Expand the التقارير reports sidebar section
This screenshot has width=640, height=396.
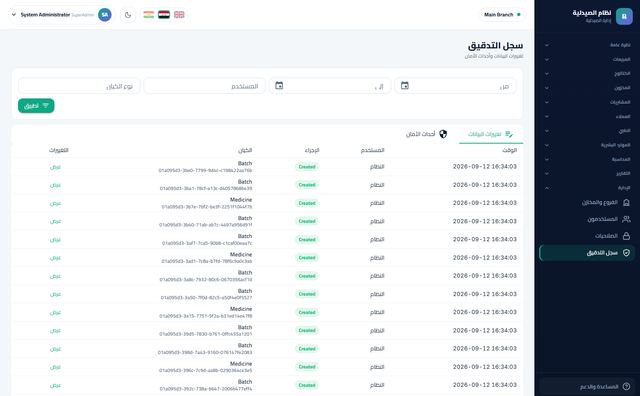(x=587, y=174)
